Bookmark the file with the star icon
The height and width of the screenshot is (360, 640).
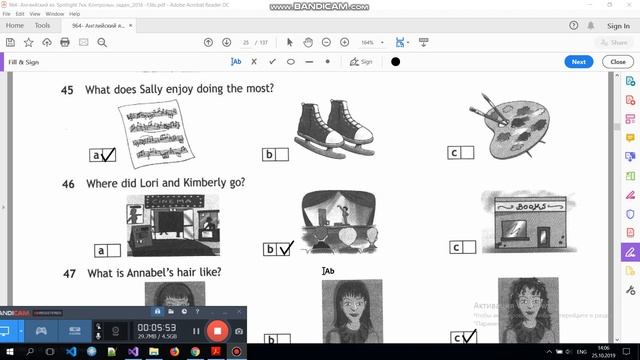pyautogui.click(x=29, y=42)
